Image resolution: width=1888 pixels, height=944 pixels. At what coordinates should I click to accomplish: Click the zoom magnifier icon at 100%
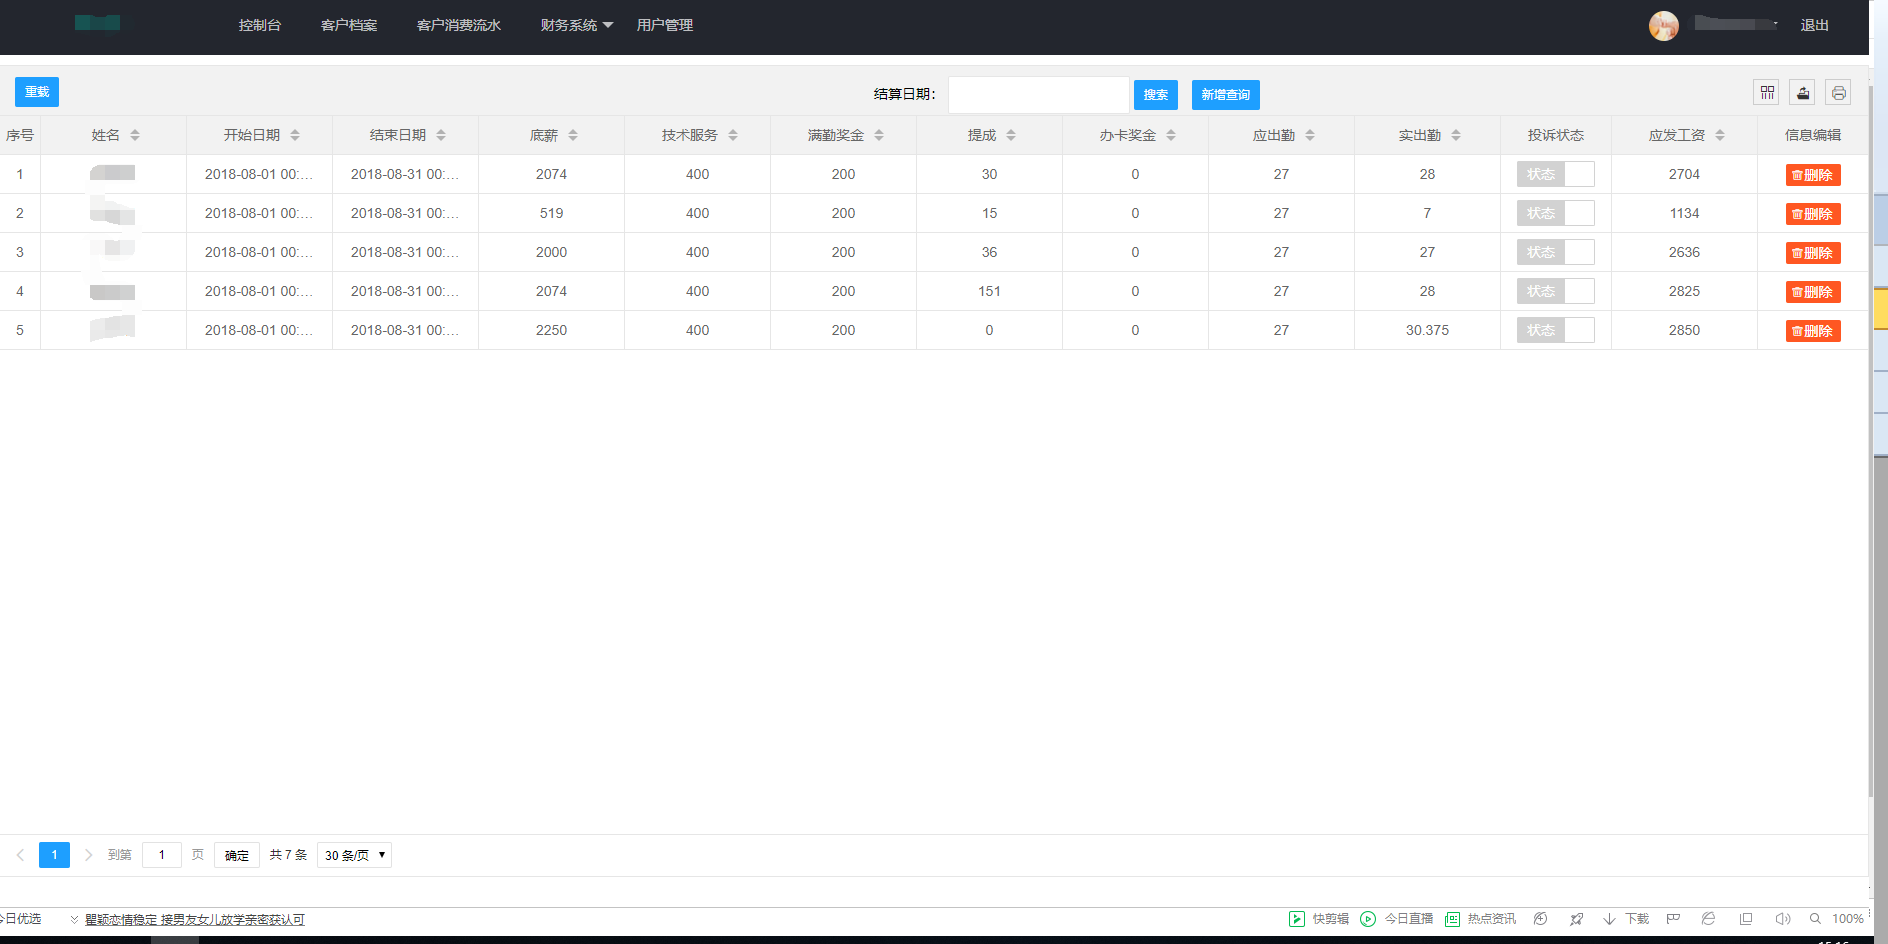pyautogui.click(x=1815, y=919)
